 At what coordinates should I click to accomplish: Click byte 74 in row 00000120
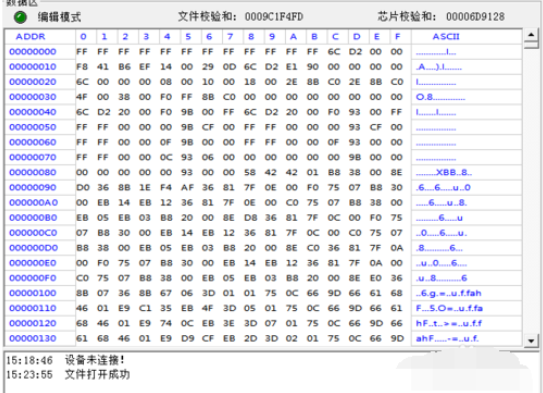pos(166,323)
